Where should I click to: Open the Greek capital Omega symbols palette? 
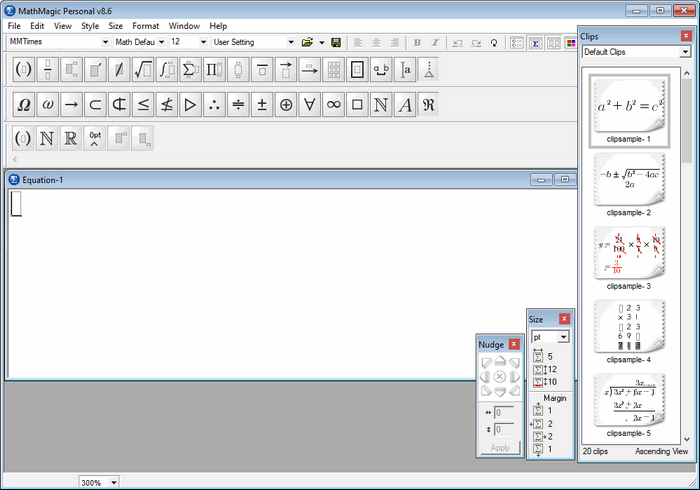pos(22,104)
